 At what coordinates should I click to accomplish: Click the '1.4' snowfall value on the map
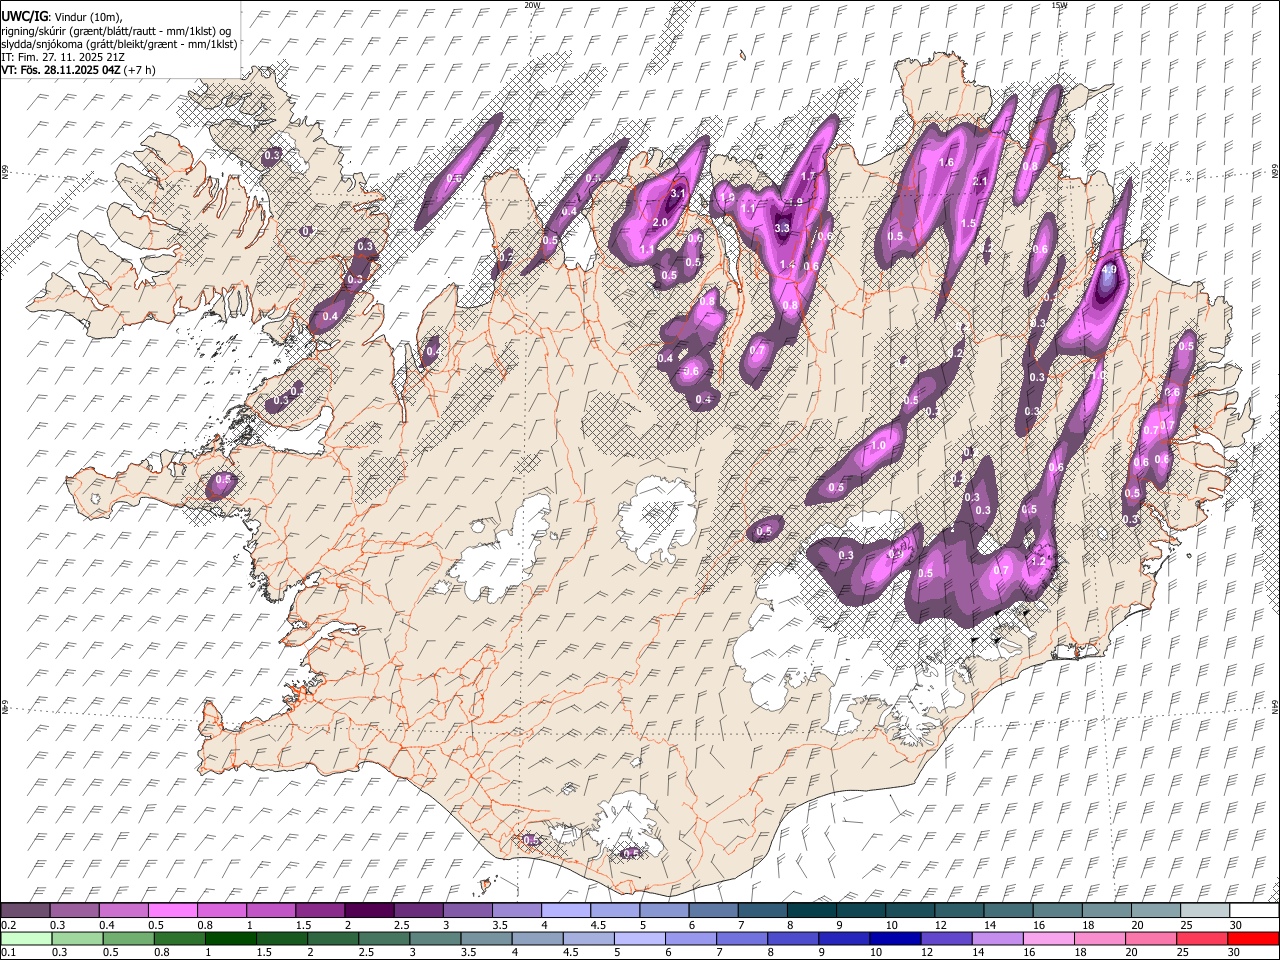pyautogui.click(x=787, y=265)
